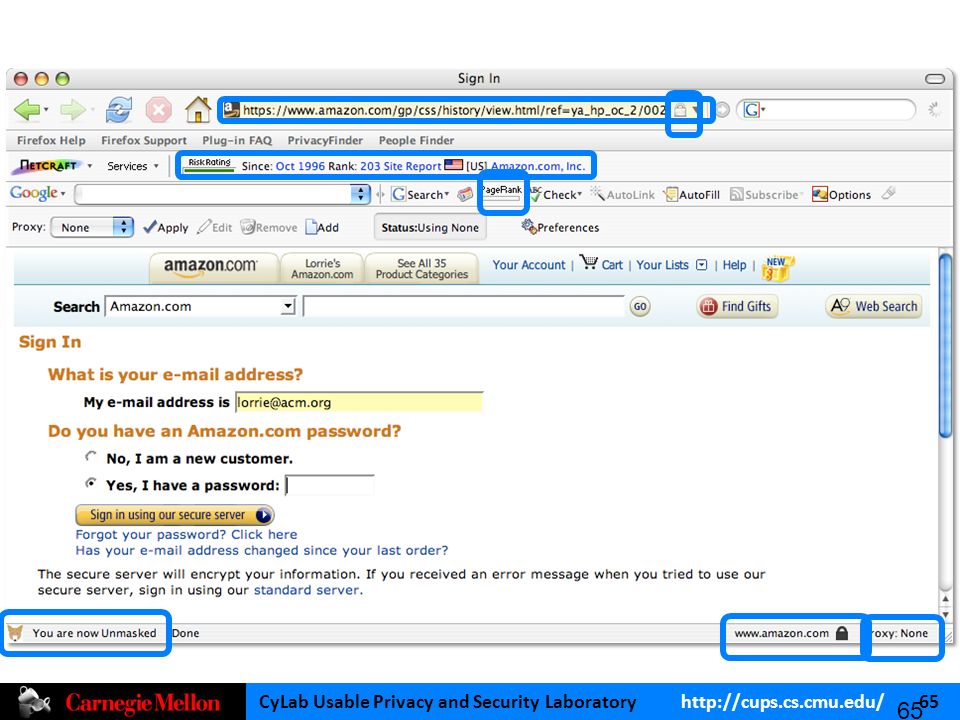
Task: Open the Firefox Help bookmark
Action: click(51, 140)
